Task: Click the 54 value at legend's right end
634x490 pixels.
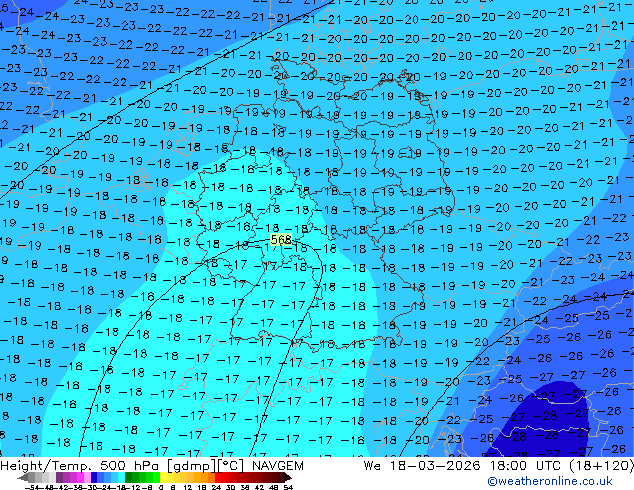Action: 288,487
